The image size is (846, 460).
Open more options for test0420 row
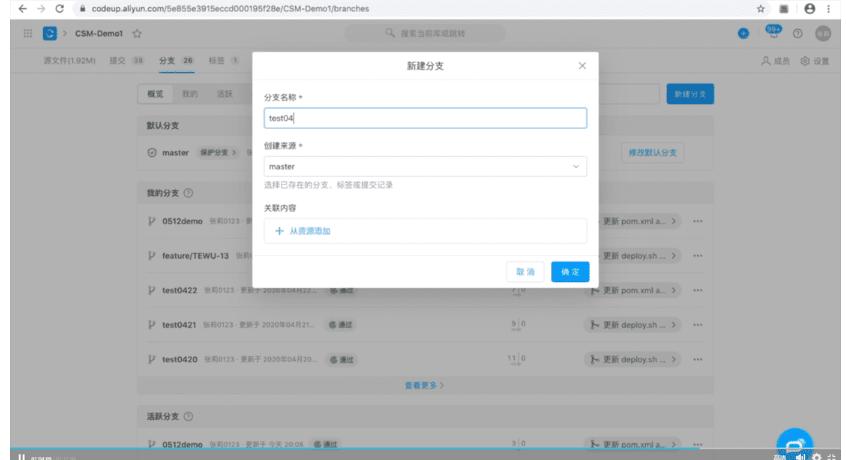(698, 359)
